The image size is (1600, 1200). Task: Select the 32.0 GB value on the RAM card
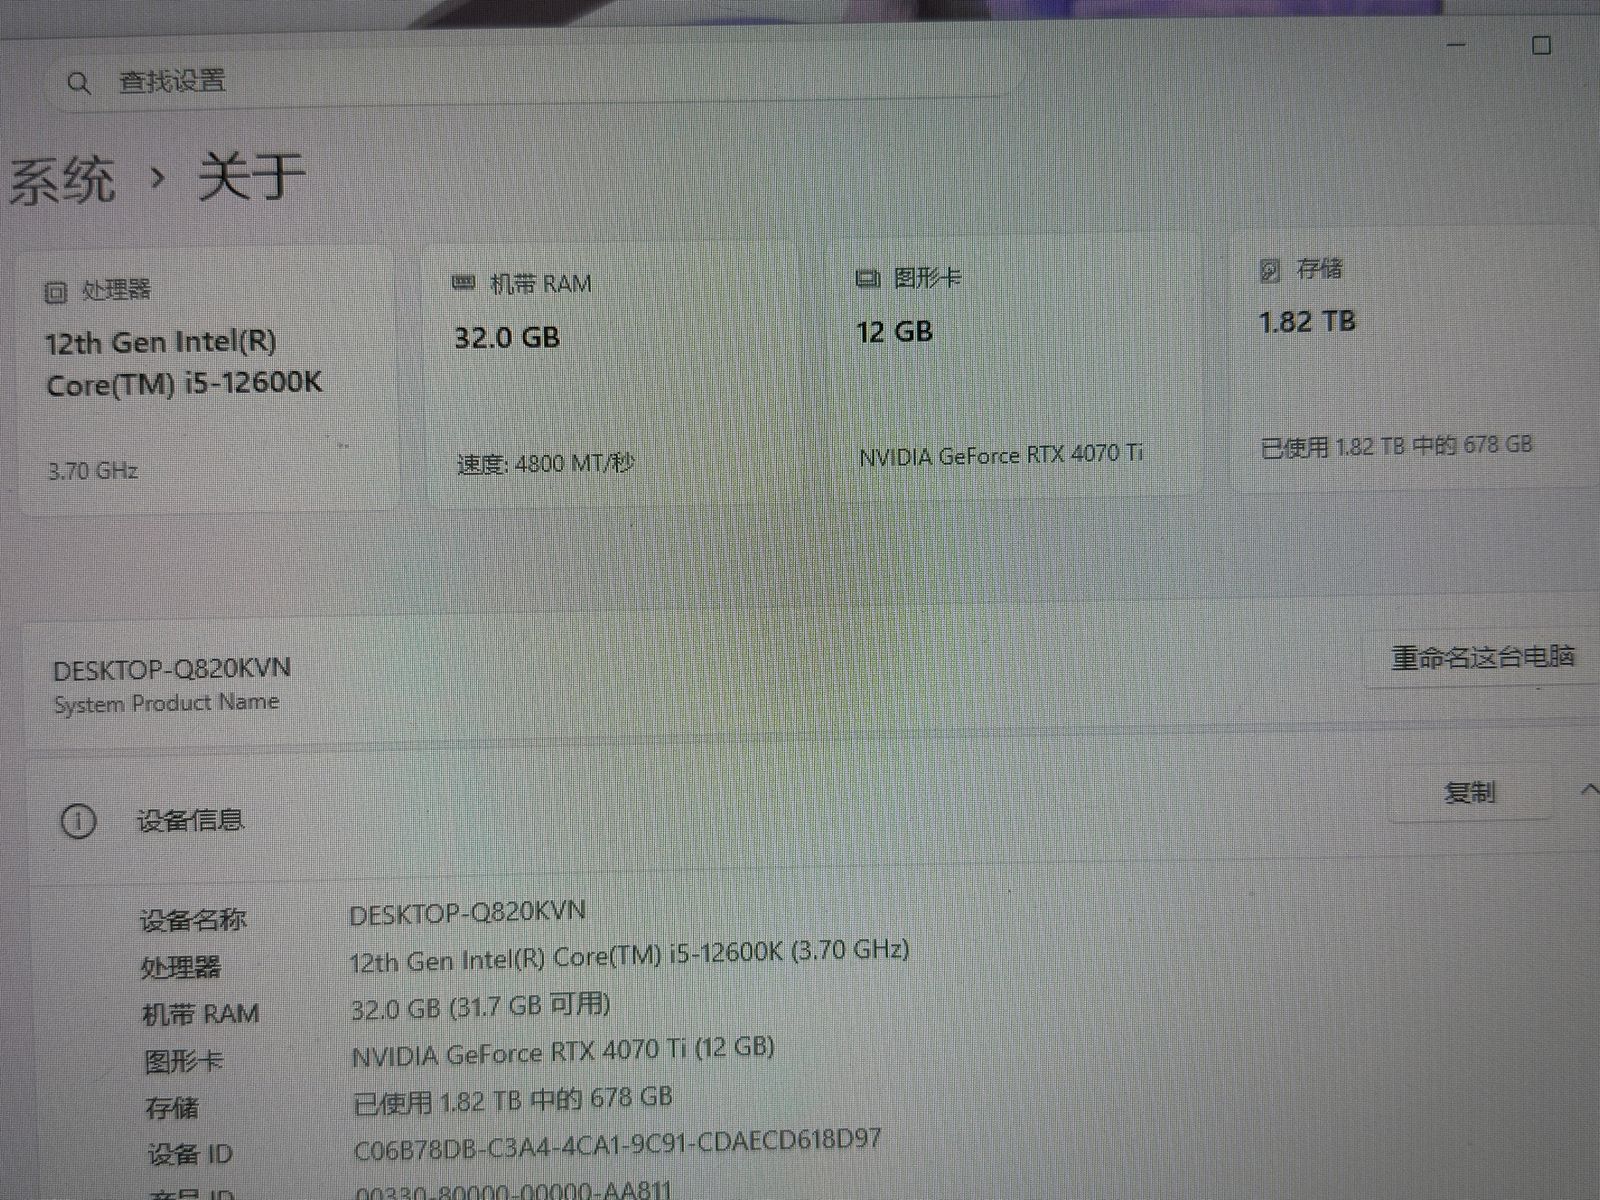click(x=507, y=337)
